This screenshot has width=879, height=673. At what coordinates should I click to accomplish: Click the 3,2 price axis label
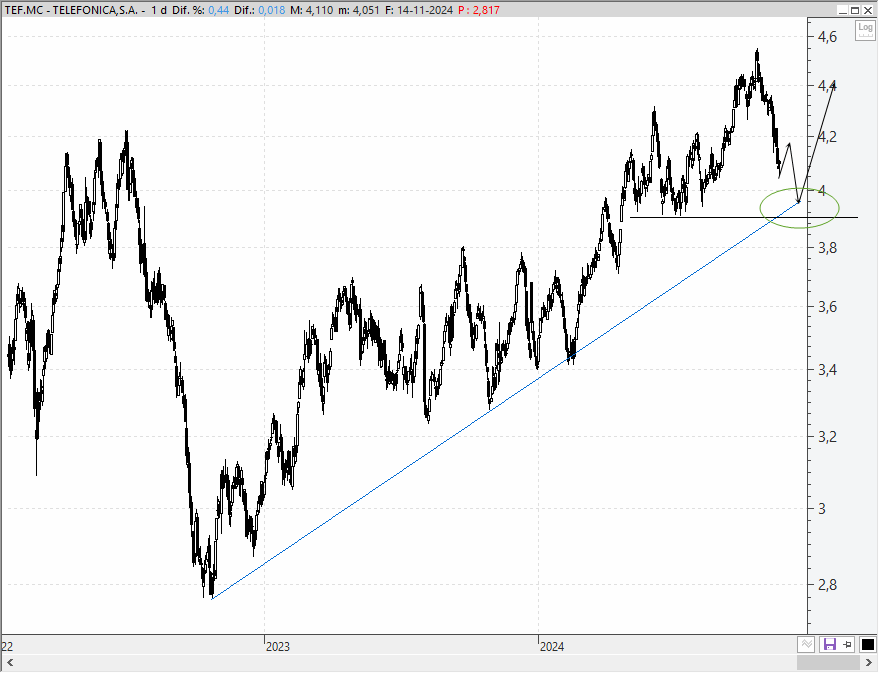[x=827, y=437]
